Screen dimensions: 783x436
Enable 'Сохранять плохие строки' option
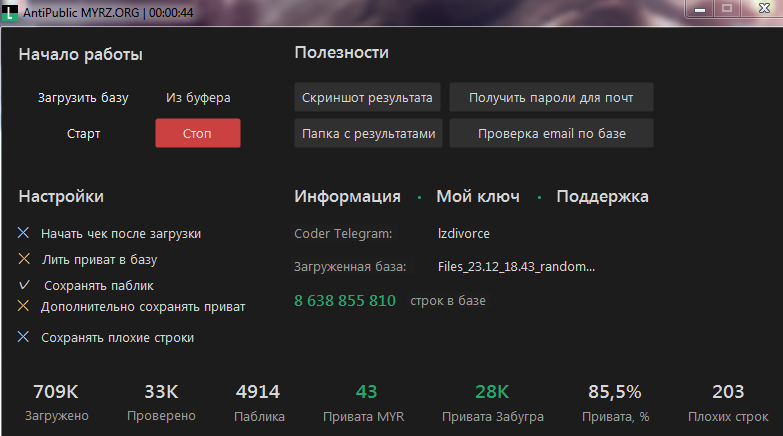point(23,338)
